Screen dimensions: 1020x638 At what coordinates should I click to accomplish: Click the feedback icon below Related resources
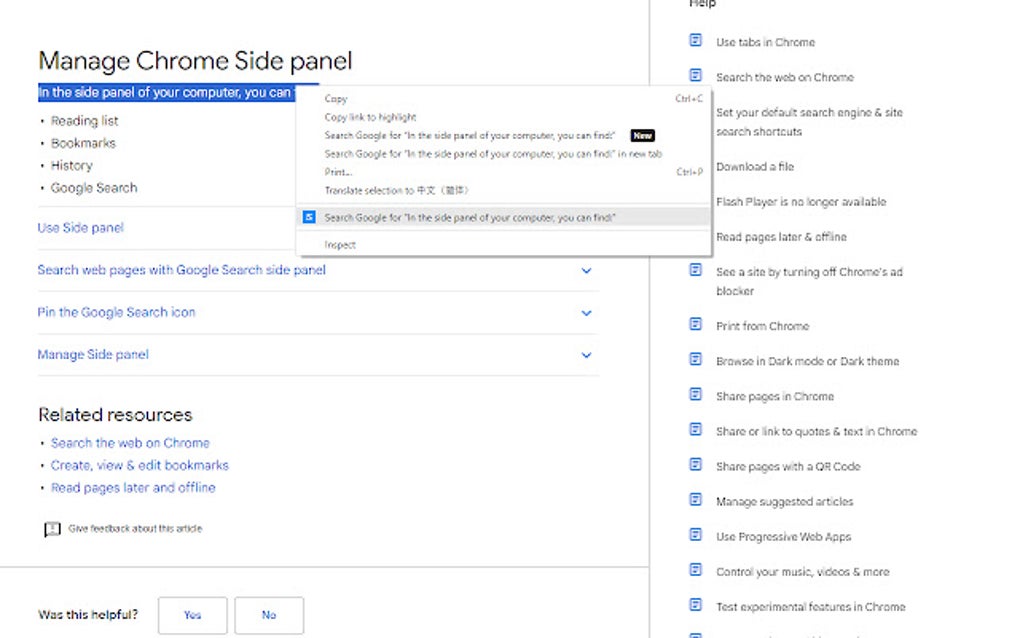(x=53, y=529)
